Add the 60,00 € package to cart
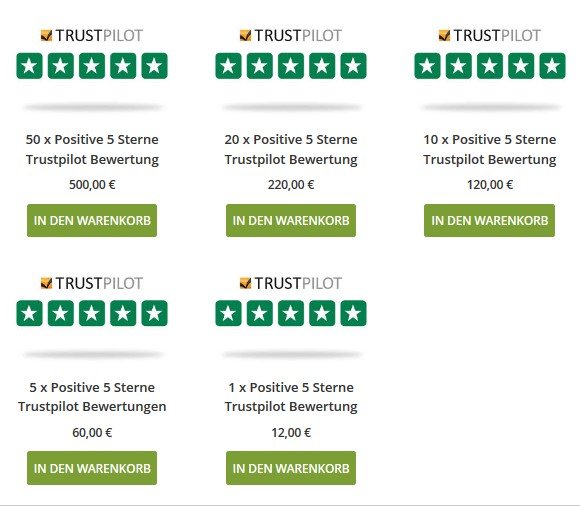Screen dimensions: 580x507 (92, 468)
